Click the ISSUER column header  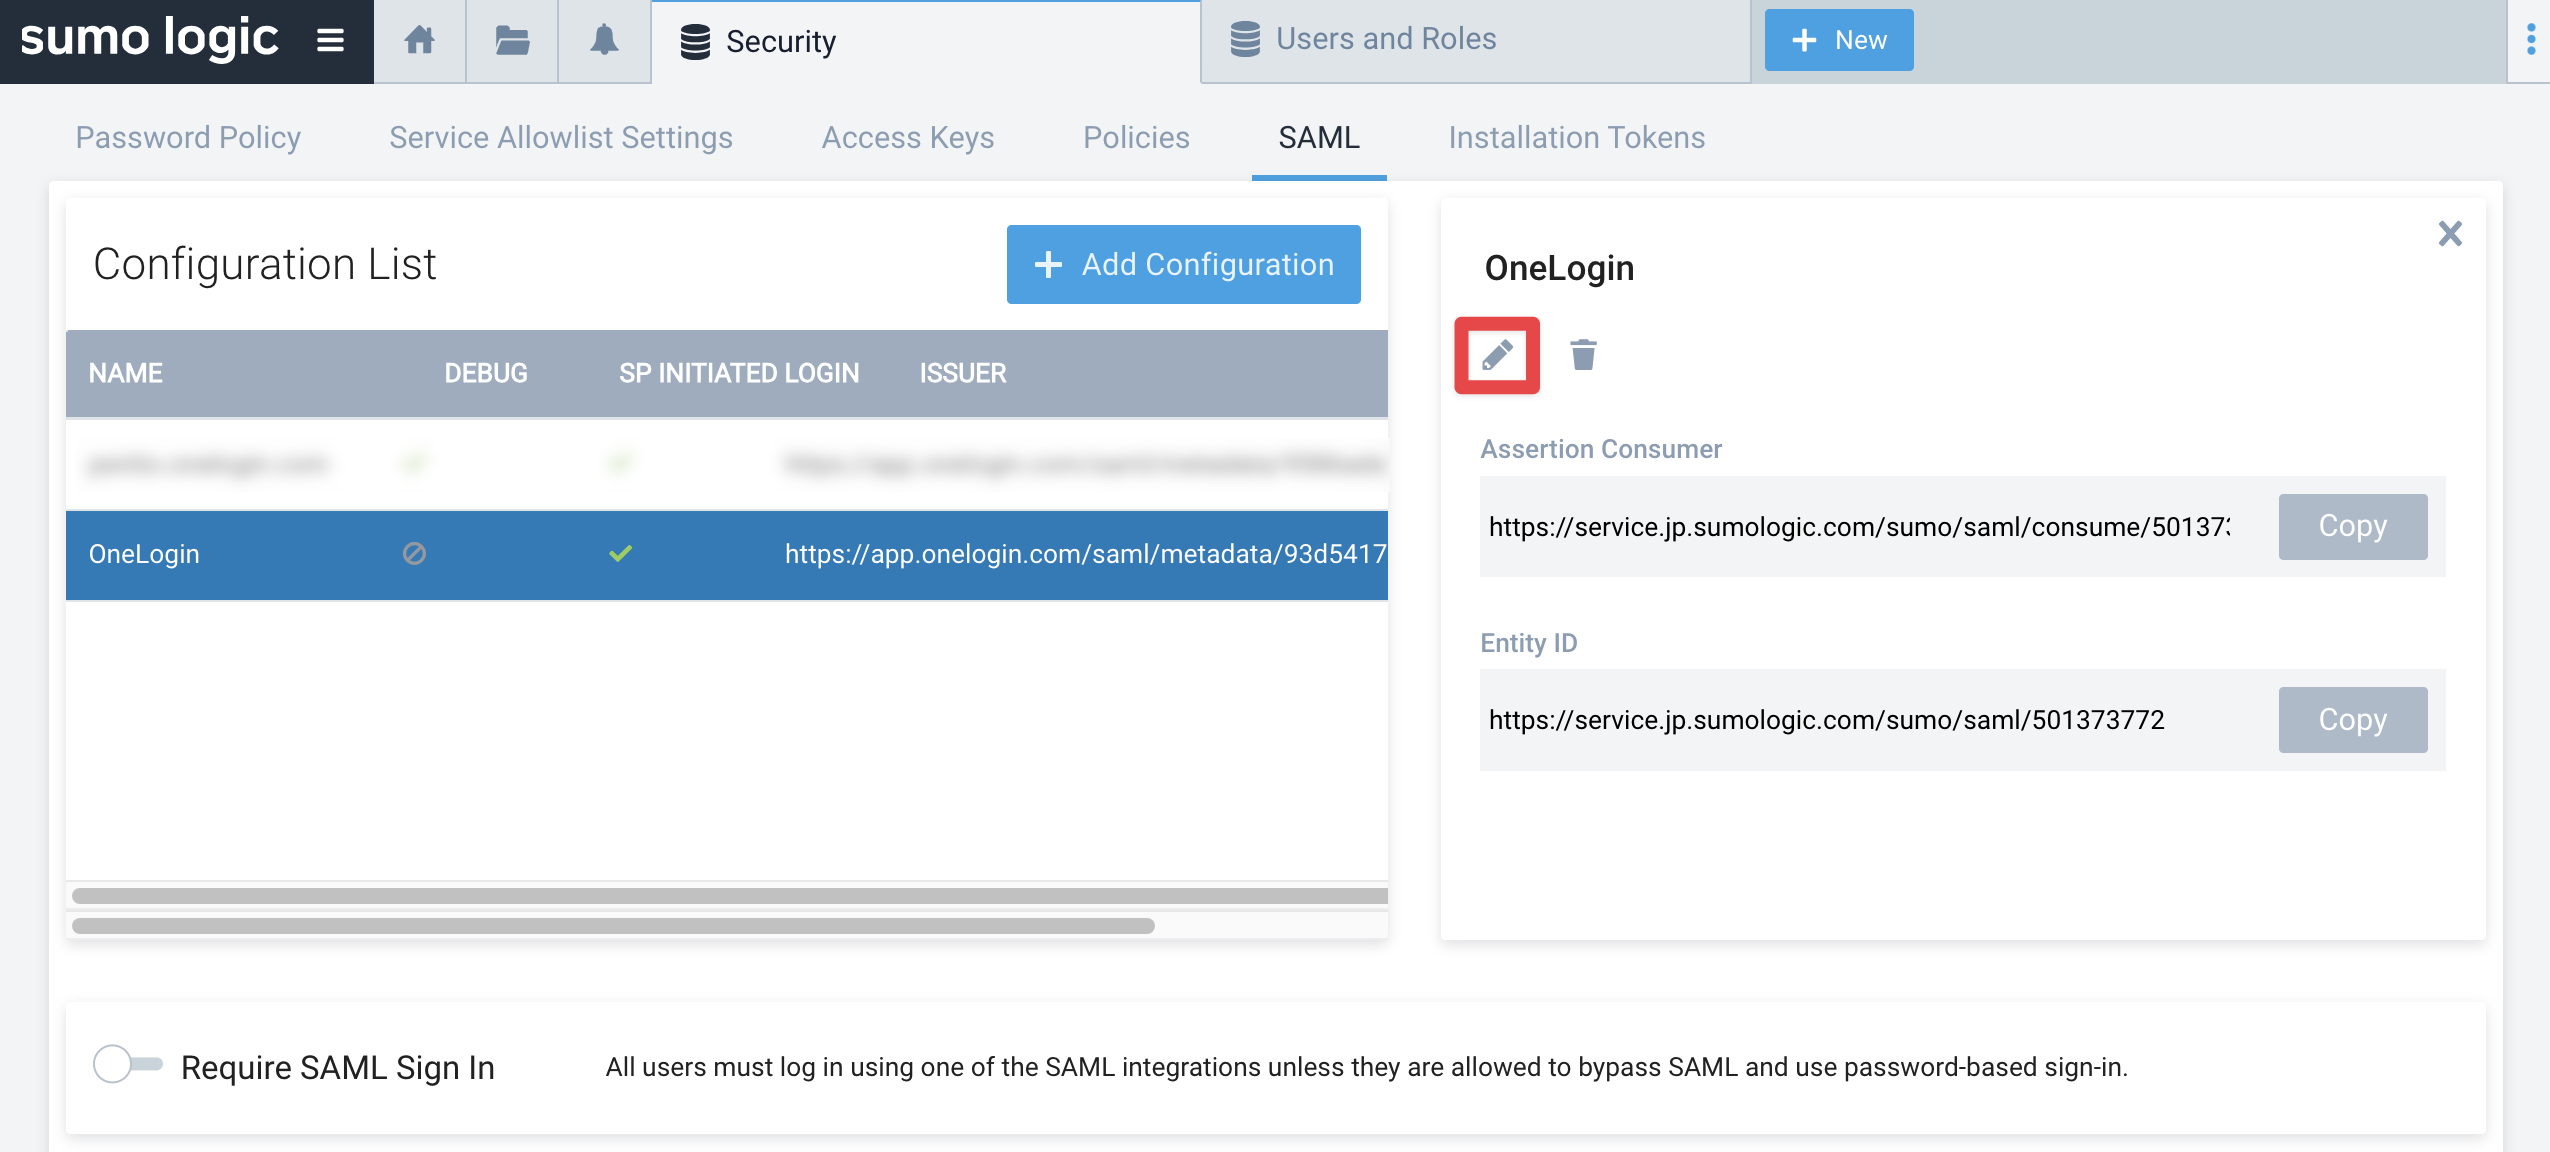[x=963, y=373]
